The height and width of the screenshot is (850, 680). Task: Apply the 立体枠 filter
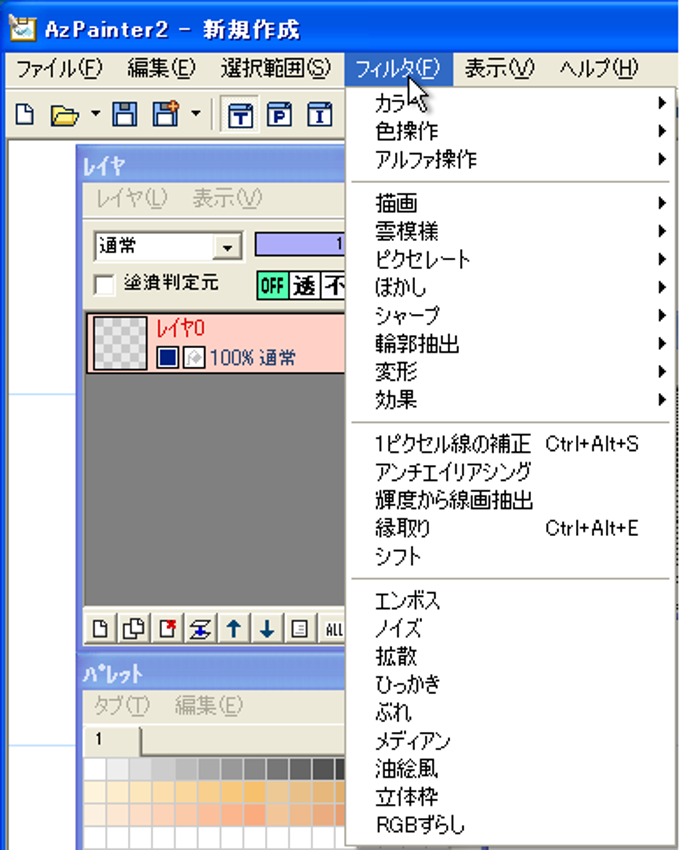(x=510, y=798)
